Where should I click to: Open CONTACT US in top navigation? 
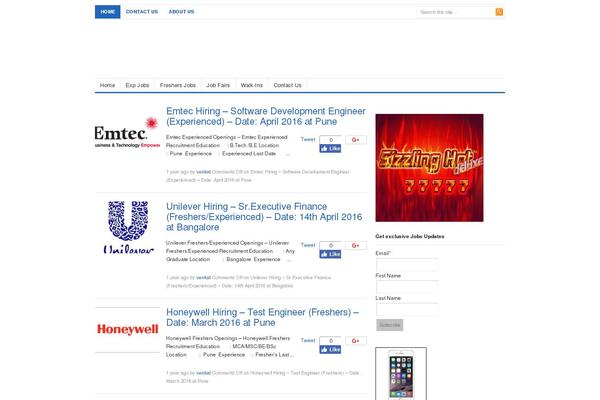point(142,12)
